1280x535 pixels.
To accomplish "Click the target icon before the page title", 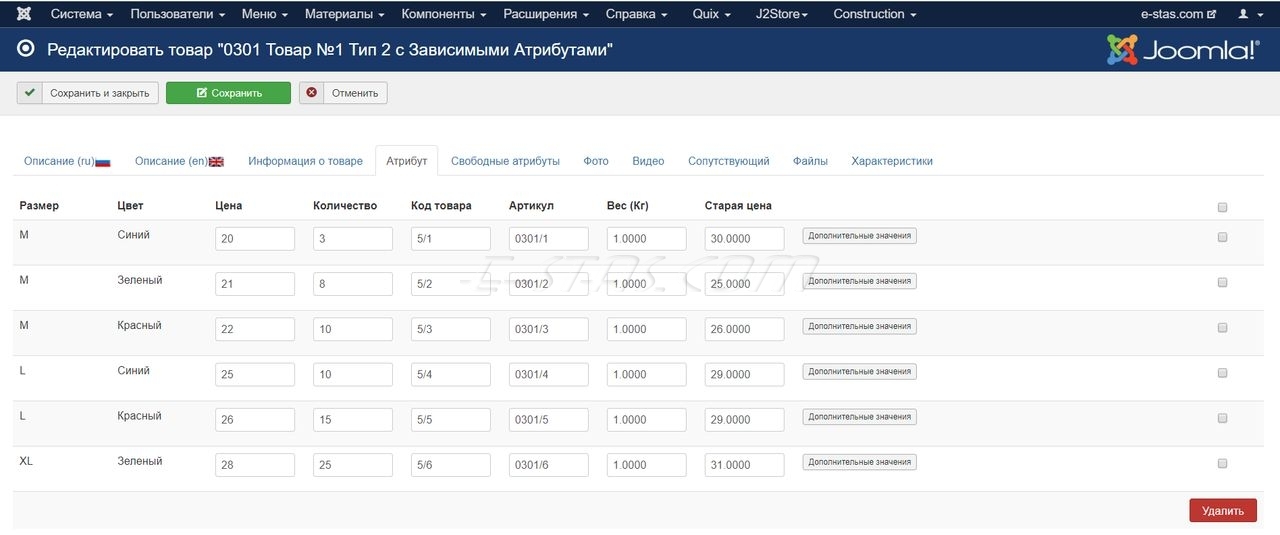I will (x=26, y=49).
